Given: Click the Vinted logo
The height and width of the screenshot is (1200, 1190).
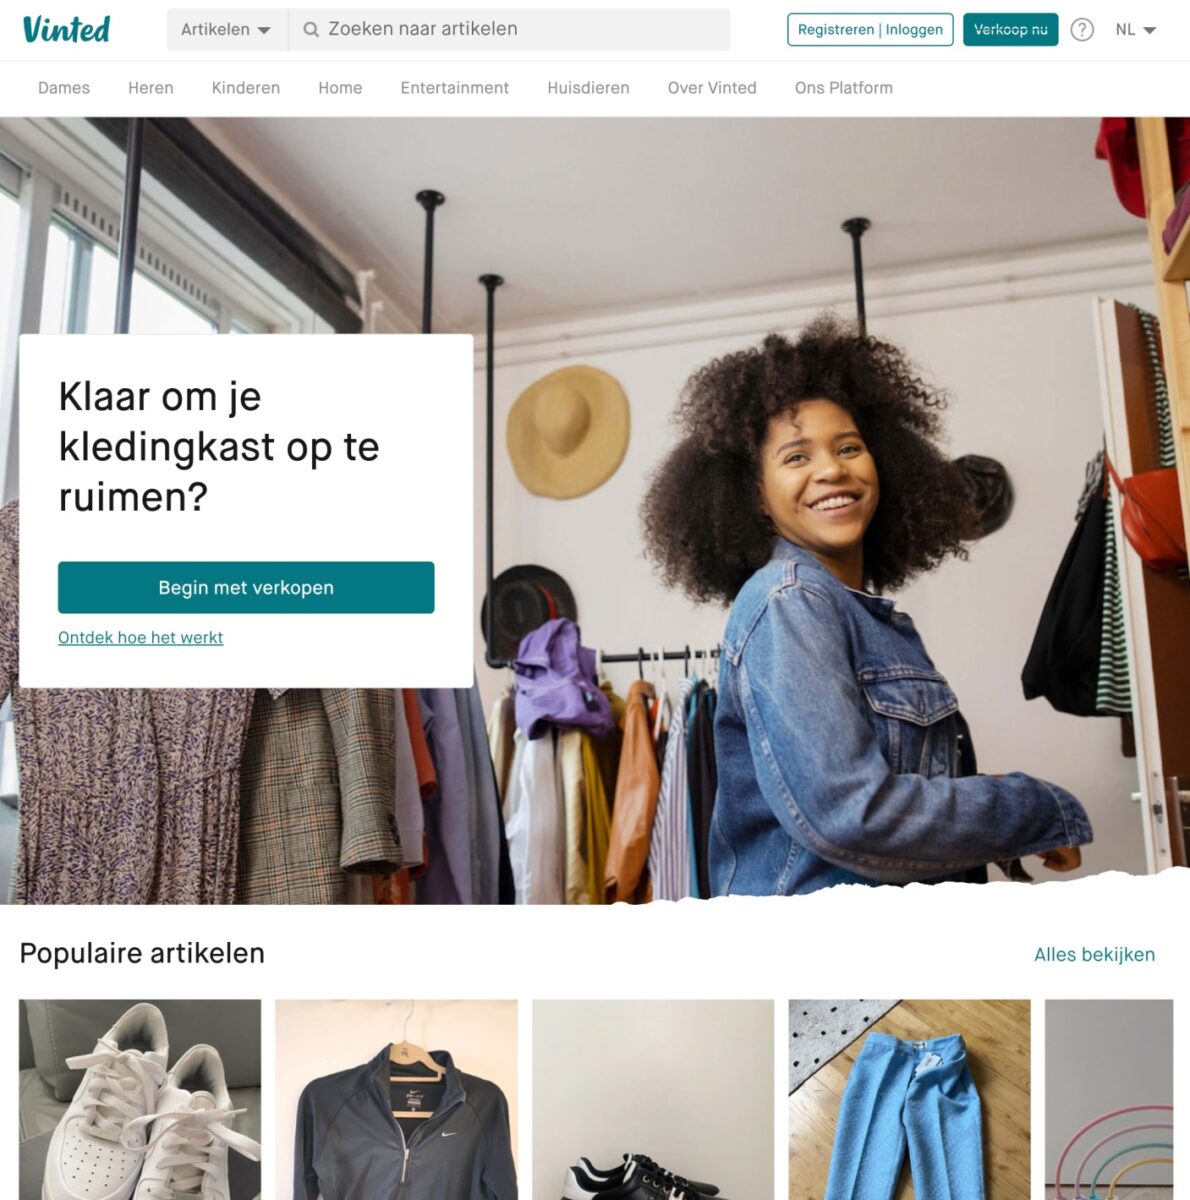Looking at the screenshot, I should (x=66, y=29).
